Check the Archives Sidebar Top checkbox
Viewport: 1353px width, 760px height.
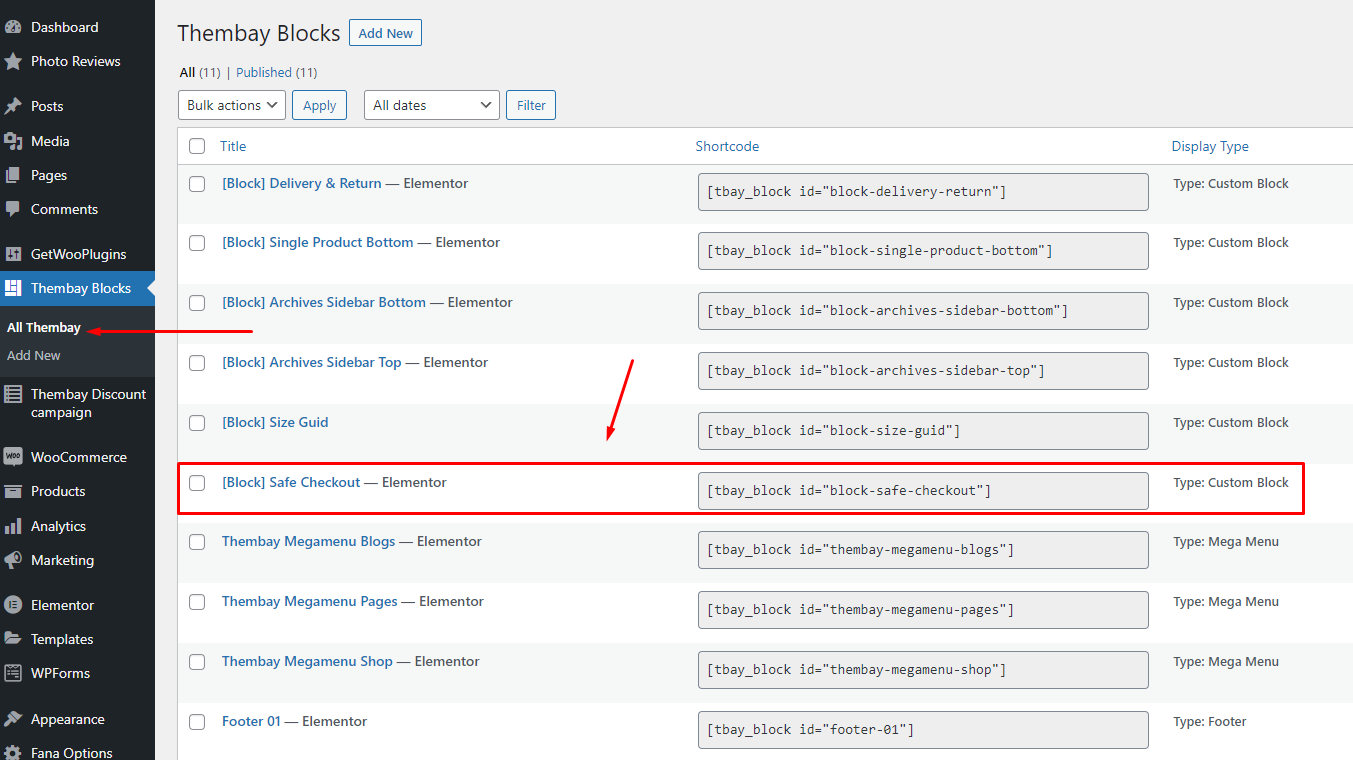tap(197, 363)
